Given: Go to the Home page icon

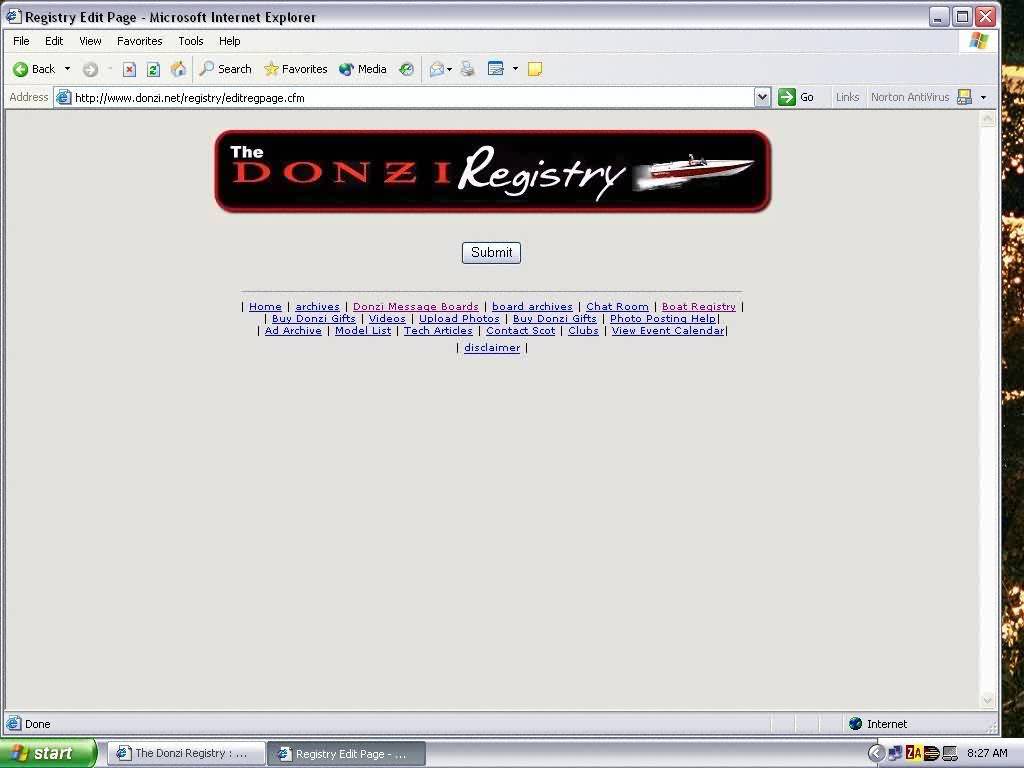Looking at the screenshot, I should point(178,69).
